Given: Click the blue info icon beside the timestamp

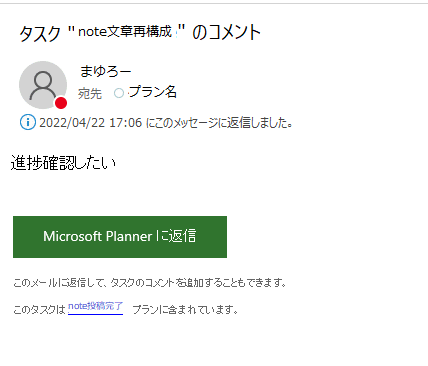Looking at the screenshot, I should click(x=28, y=122).
